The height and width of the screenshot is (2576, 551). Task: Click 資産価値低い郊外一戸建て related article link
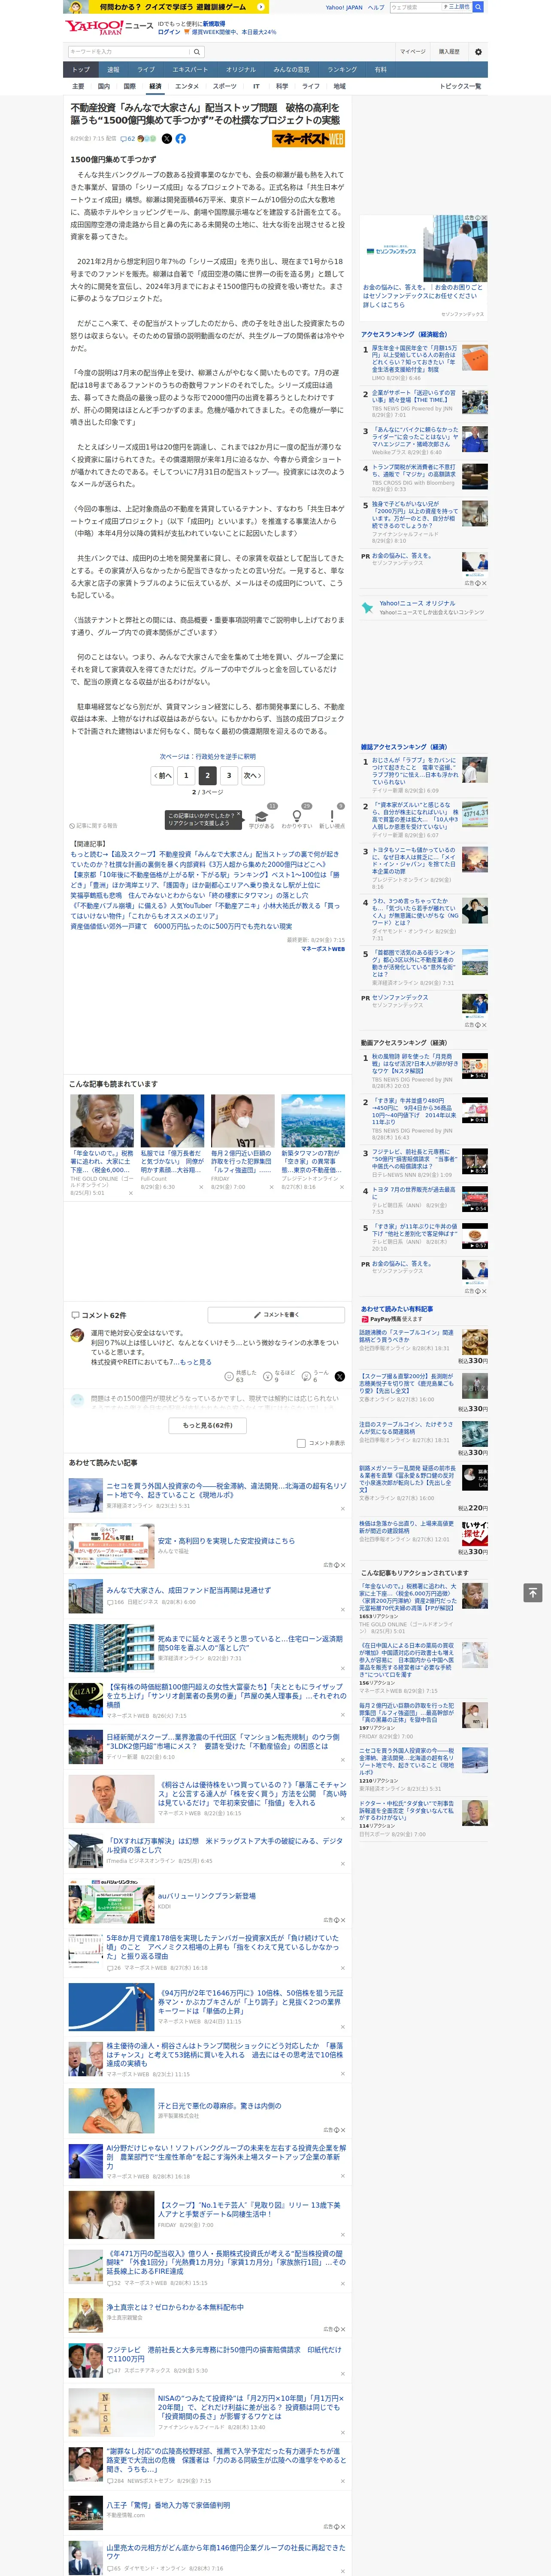[181, 926]
